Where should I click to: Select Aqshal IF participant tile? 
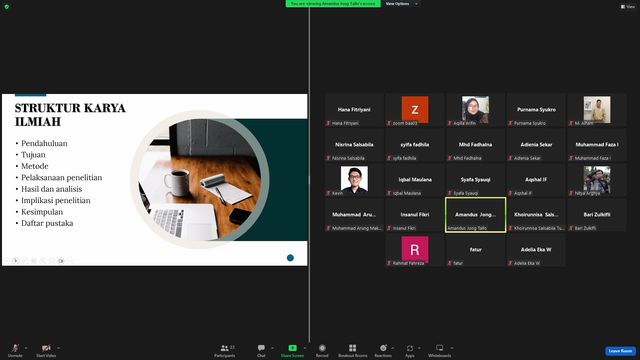coord(536,180)
